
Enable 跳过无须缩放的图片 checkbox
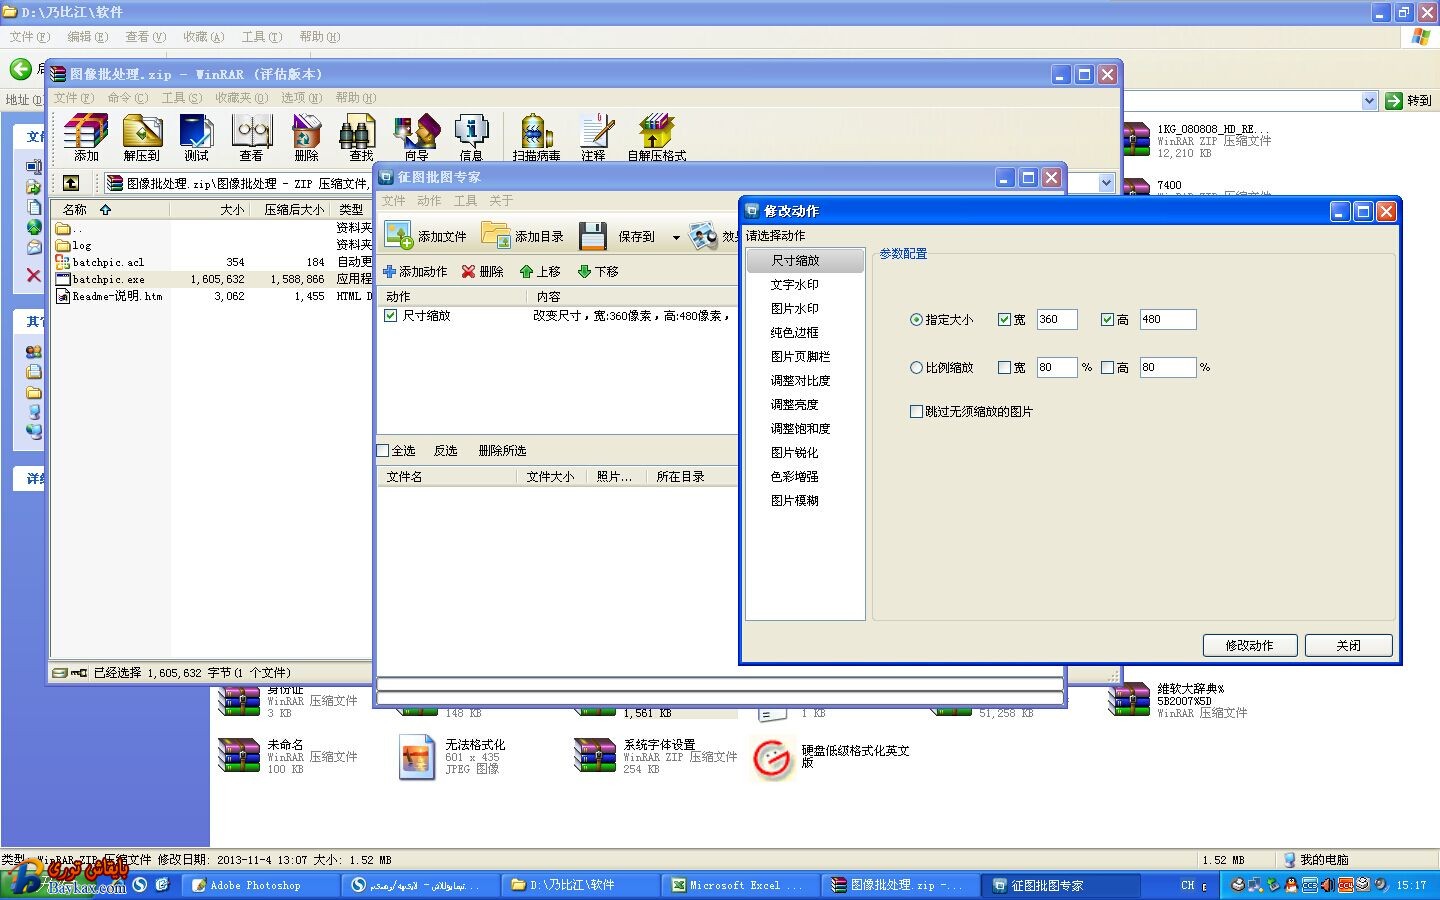[x=916, y=411]
